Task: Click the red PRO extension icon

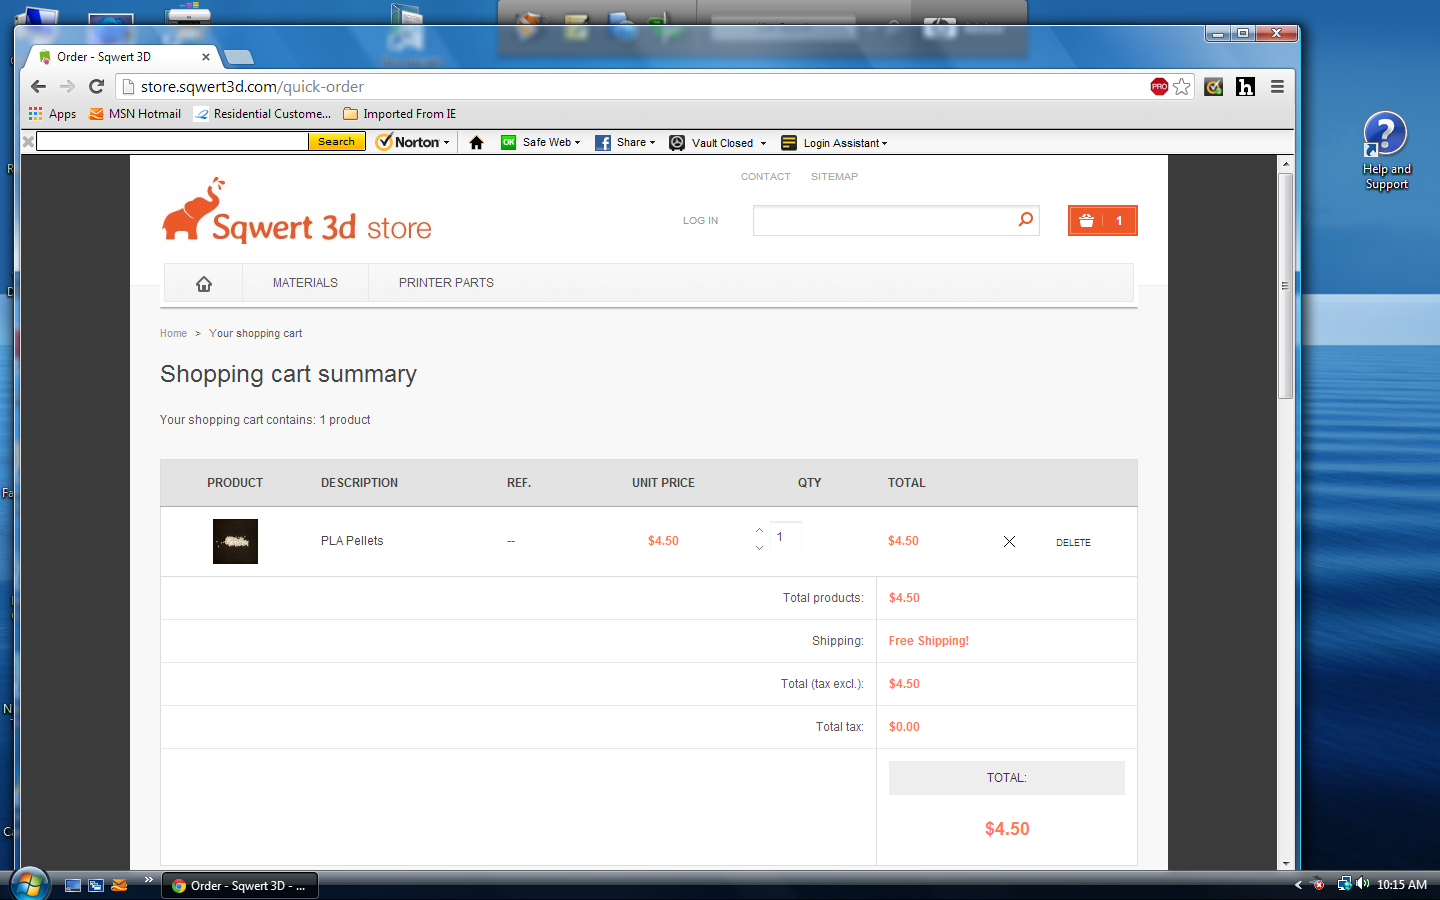Action: [x=1159, y=87]
